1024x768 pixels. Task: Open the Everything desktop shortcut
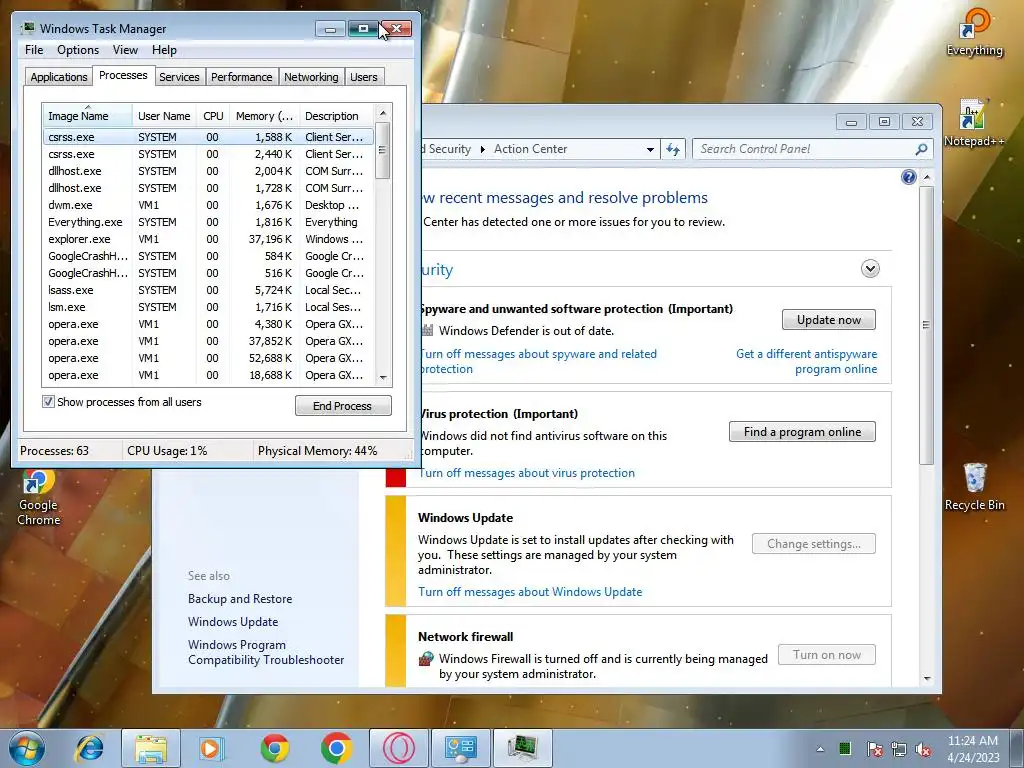point(974,31)
